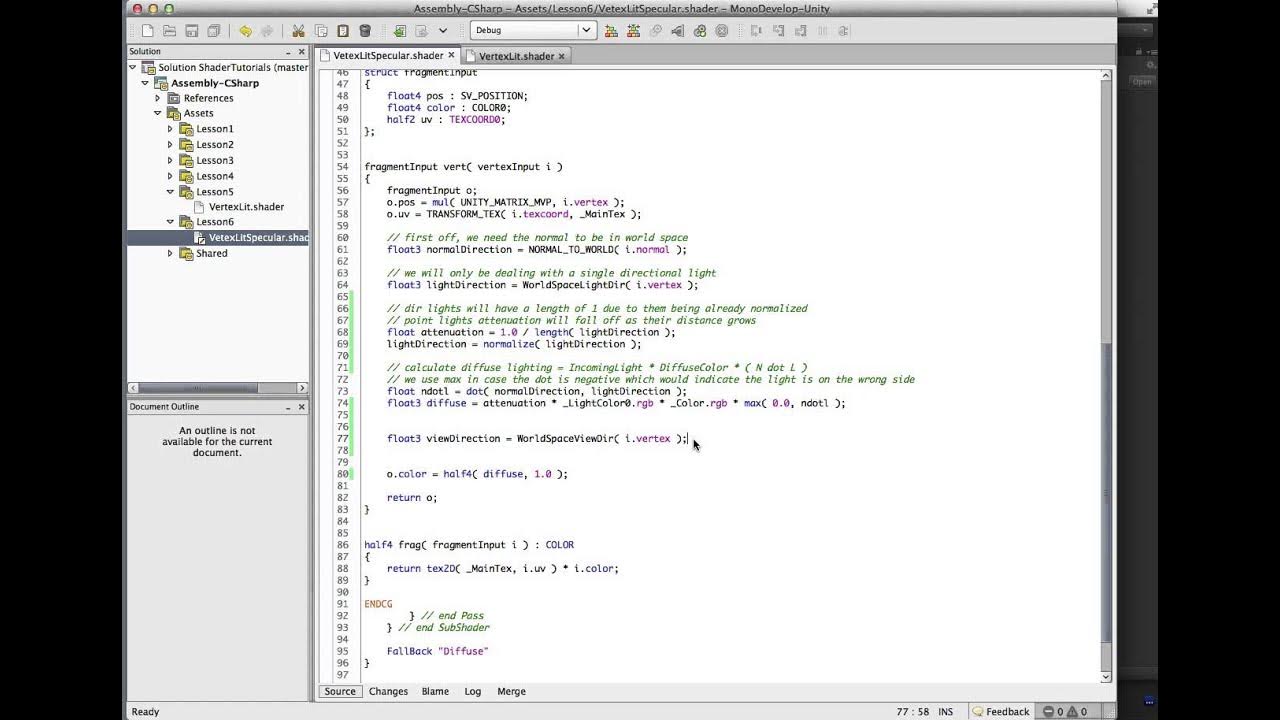Image resolution: width=1280 pixels, height=720 pixels.
Task: Collapse the Lesson6 folder
Action: (170, 222)
